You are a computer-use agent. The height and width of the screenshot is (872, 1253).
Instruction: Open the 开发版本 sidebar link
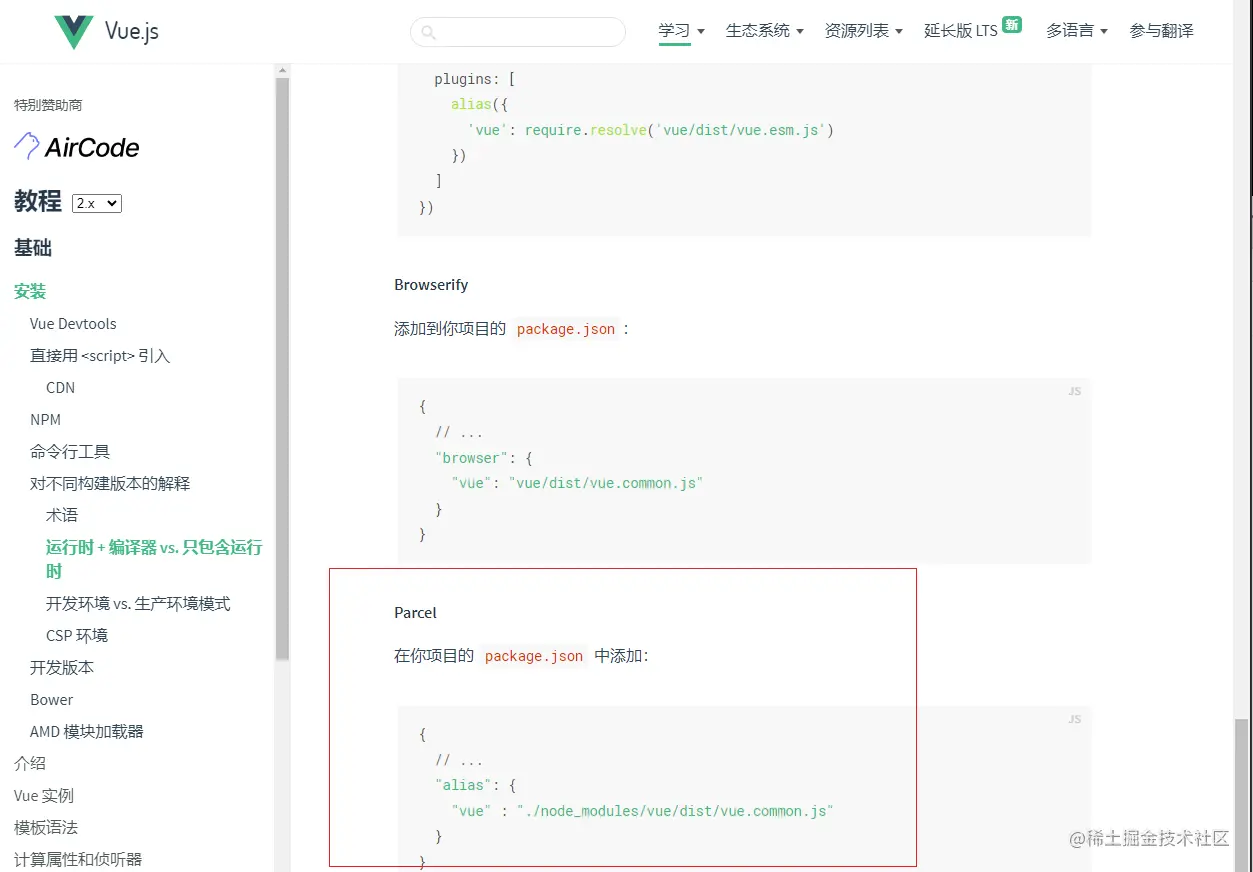pyautogui.click(x=62, y=667)
